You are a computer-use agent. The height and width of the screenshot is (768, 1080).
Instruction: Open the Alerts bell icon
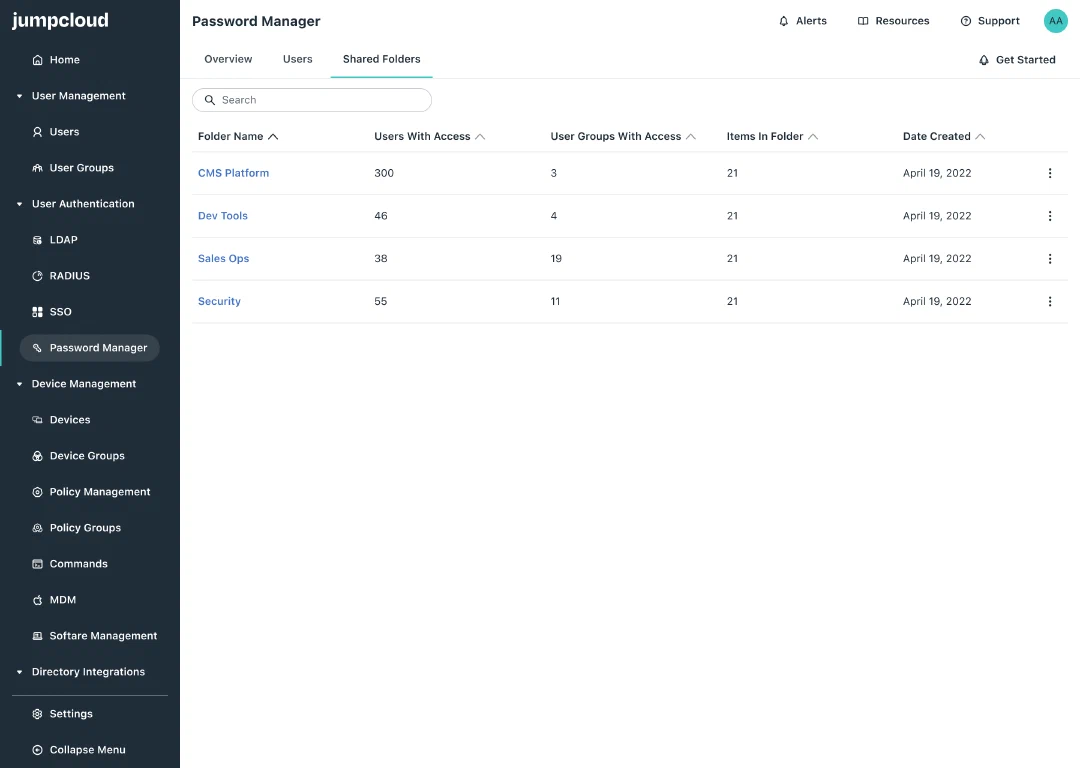point(784,21)
